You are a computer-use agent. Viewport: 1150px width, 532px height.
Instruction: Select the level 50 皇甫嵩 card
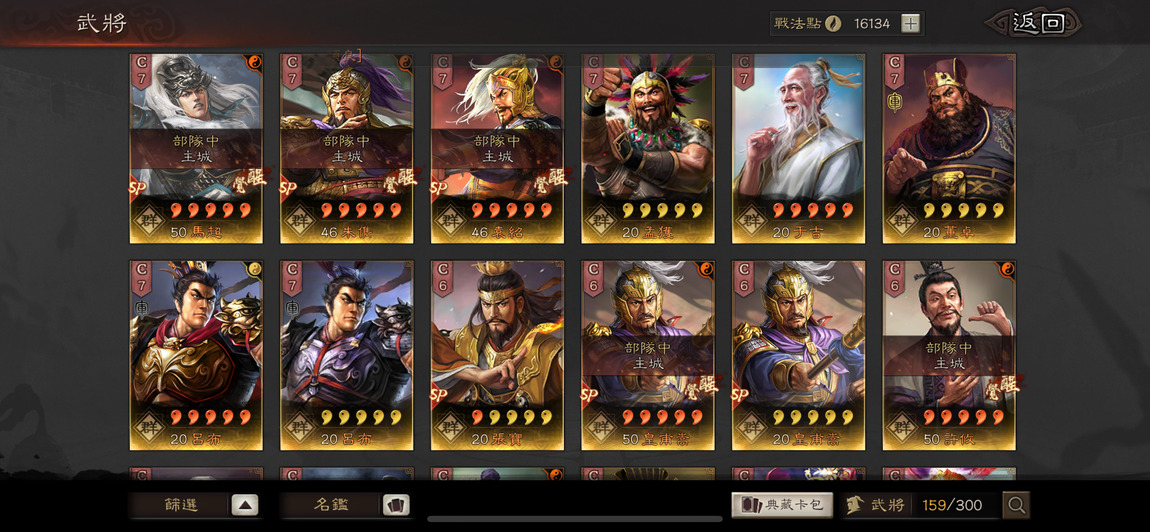tap(648, 355)
